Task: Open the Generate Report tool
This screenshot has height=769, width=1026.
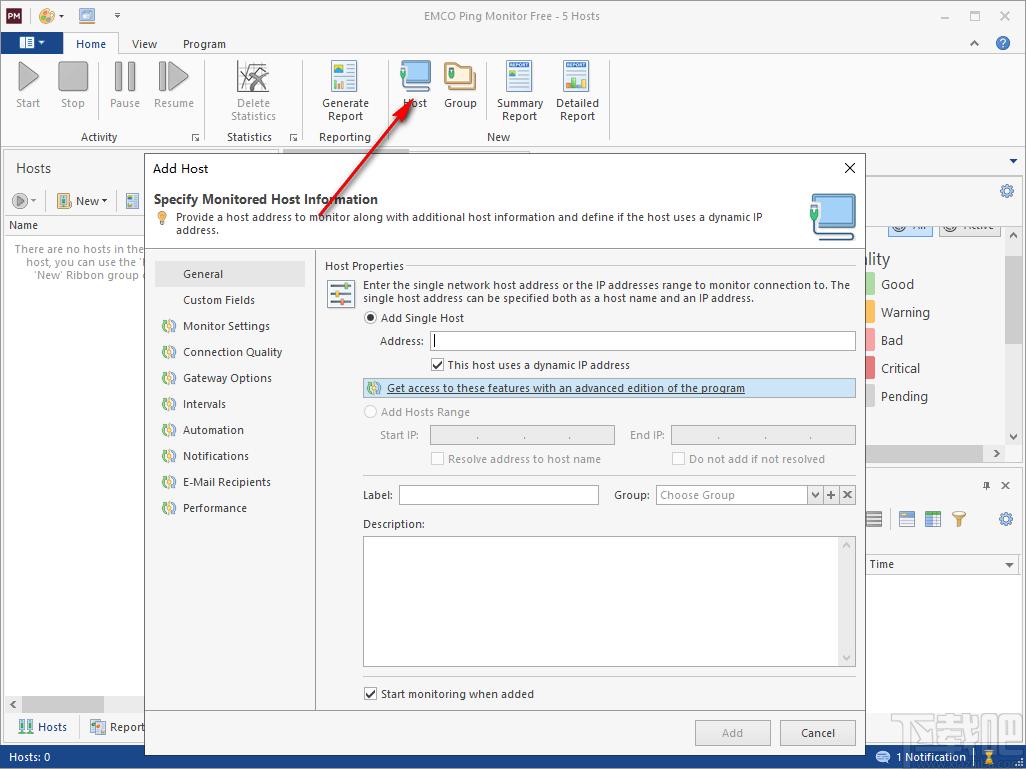Action: coord(345,92)
